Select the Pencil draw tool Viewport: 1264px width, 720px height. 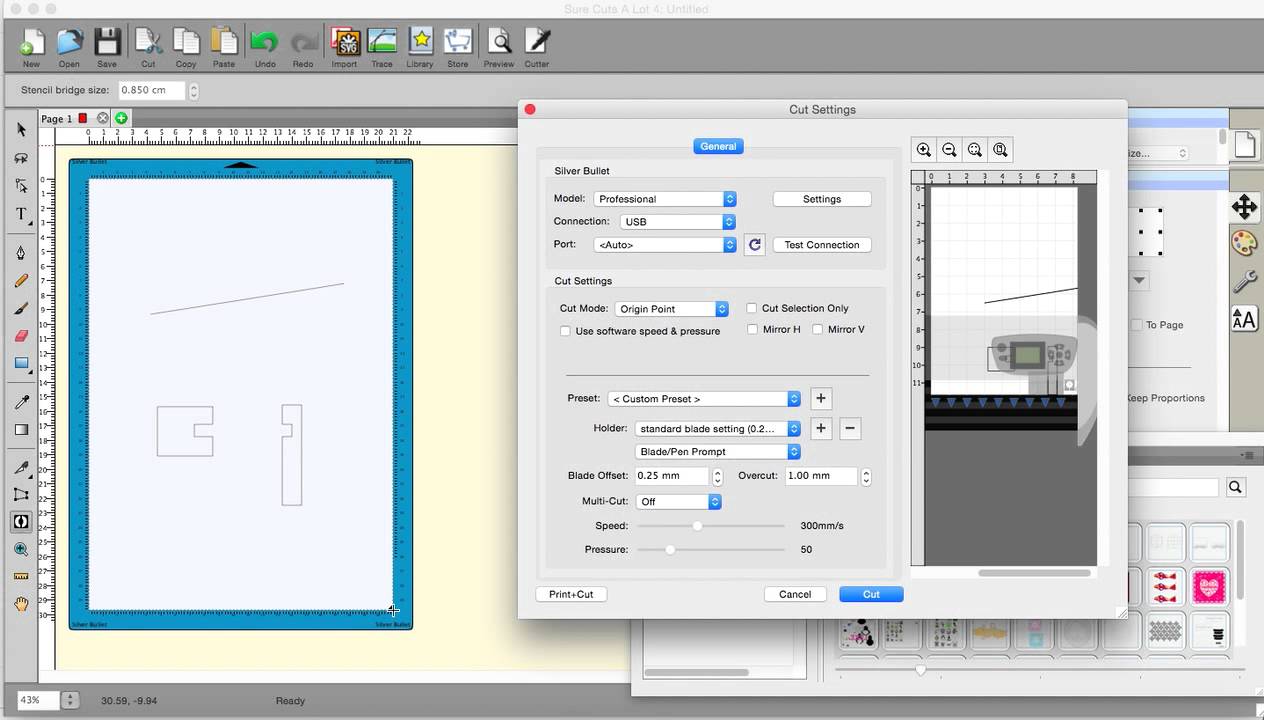[x=21, y=282]
